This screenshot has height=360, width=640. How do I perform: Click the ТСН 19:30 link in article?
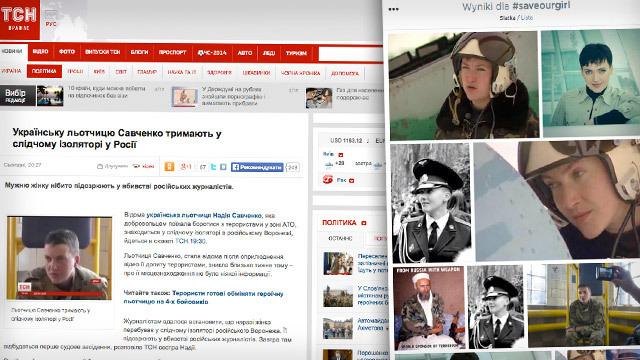pyautogui.click(x=190, y=241)
